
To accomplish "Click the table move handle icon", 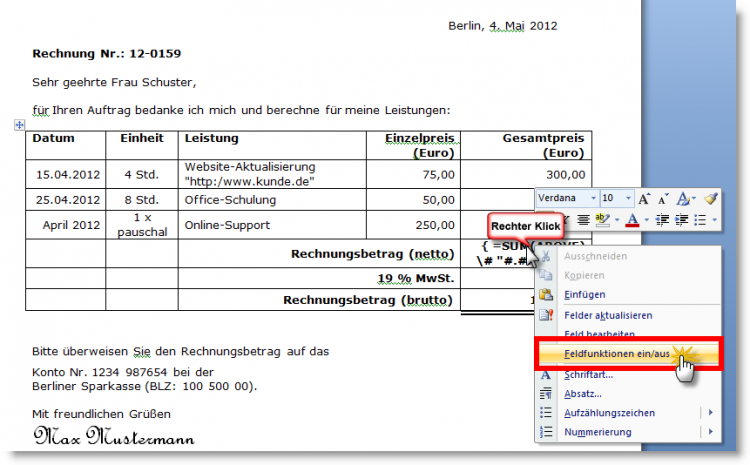I will [x=18, y=124].
